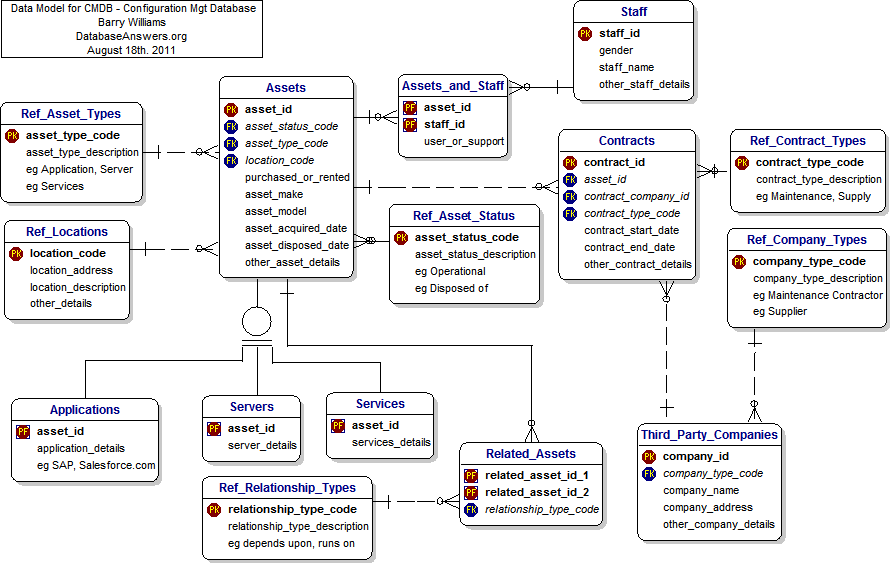This screenshot has height=565, width=892.
Task: Select the Servers entity title
Action: coord(251,407)
